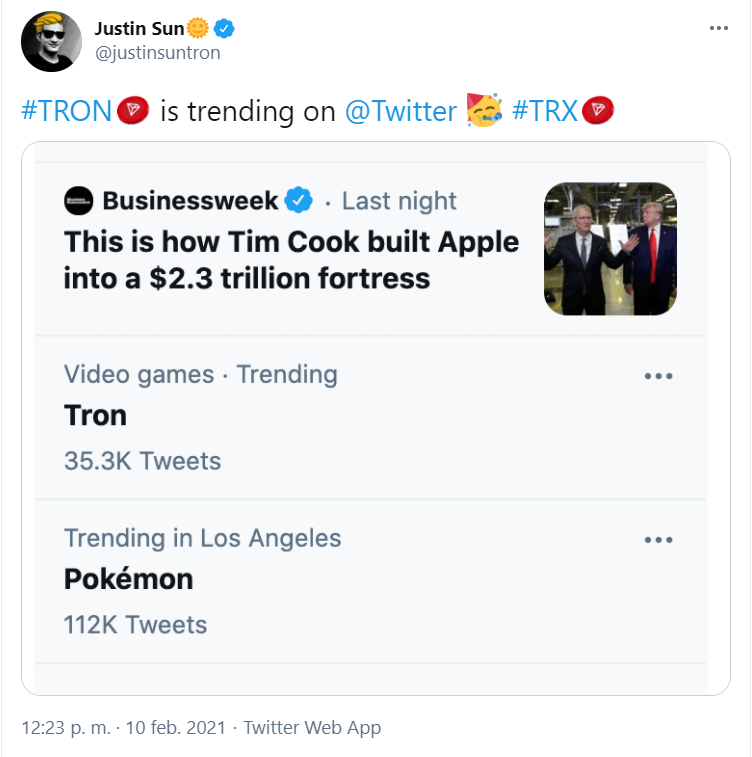Open more options for the Pokémon trend

[x=658, y=540]
